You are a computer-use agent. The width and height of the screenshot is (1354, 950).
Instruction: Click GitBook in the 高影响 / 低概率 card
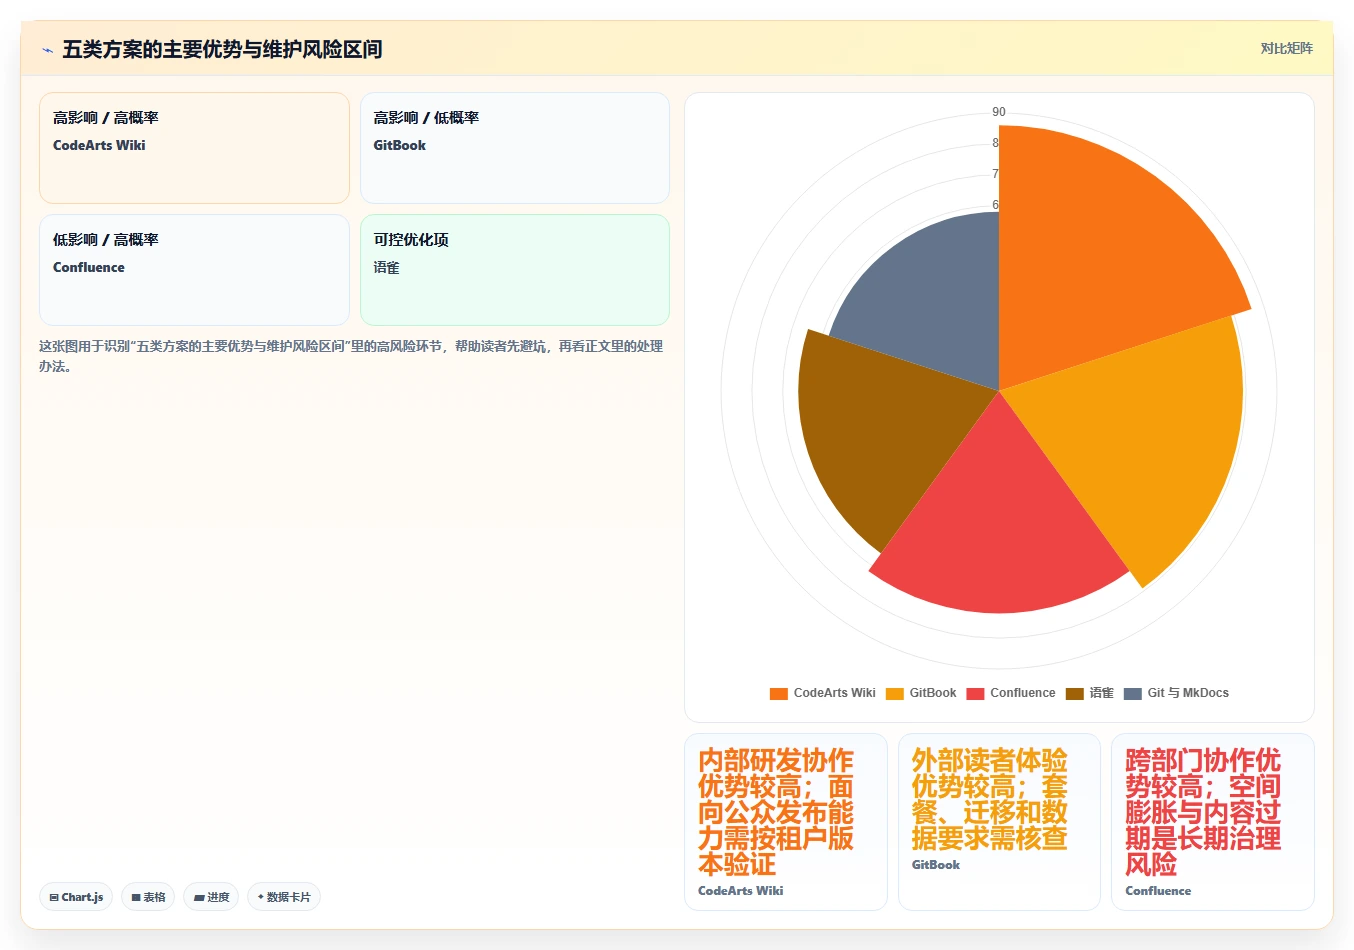coord(399,145)
